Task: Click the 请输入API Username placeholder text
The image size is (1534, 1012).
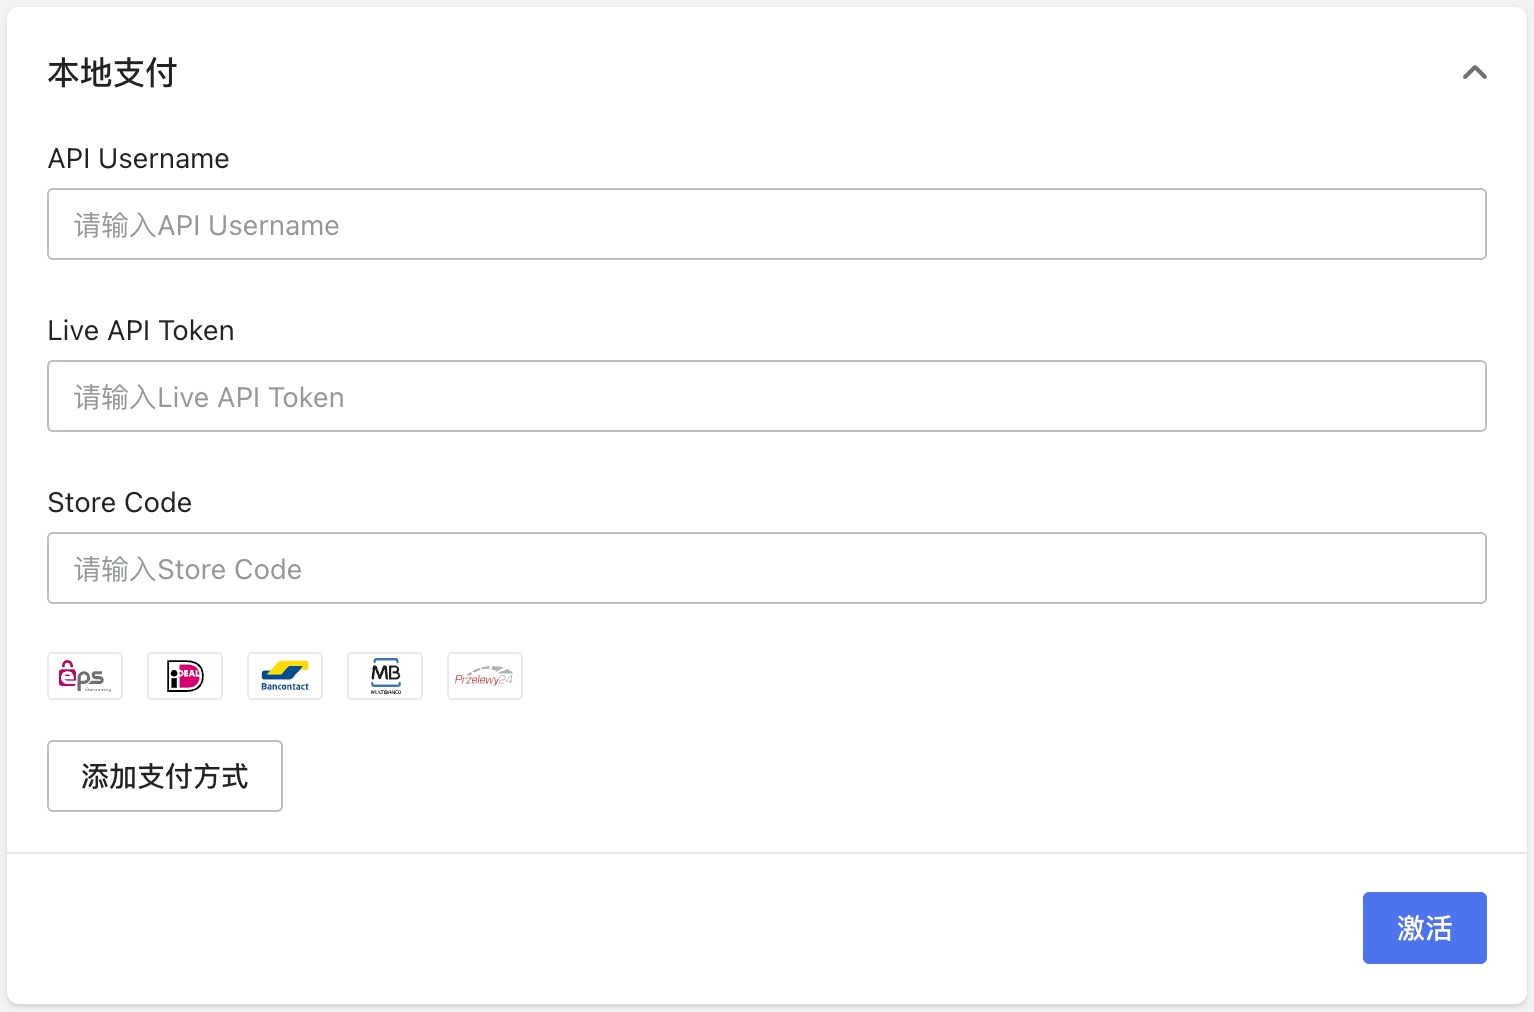Action: [207, 226]
